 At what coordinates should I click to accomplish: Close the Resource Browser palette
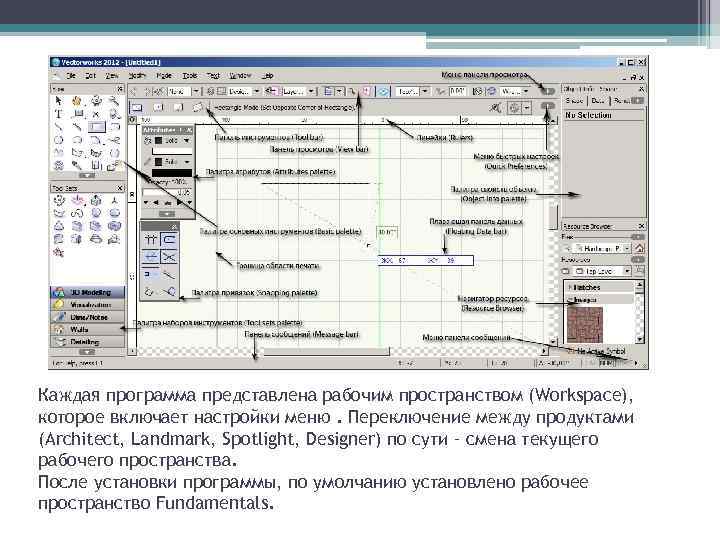point(641,226)
